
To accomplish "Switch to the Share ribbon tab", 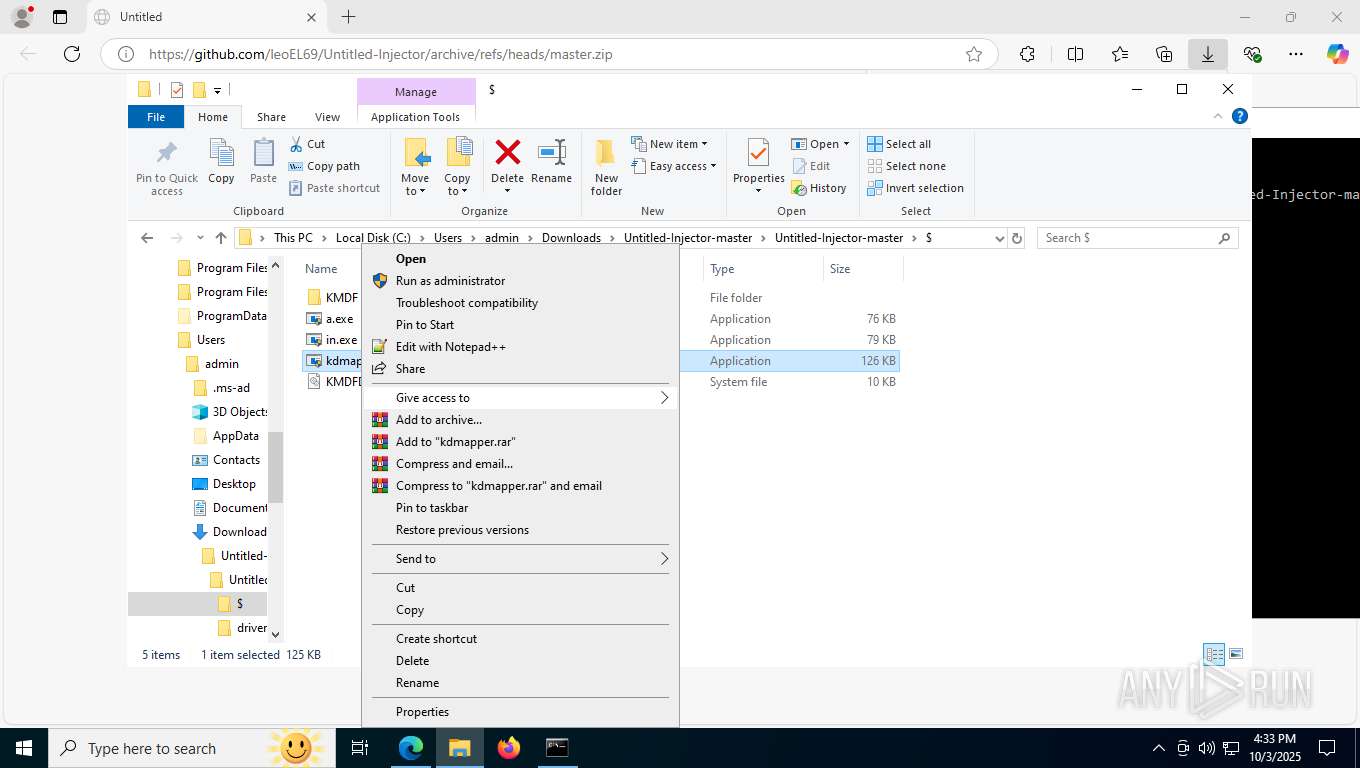I will coord(271,117).
